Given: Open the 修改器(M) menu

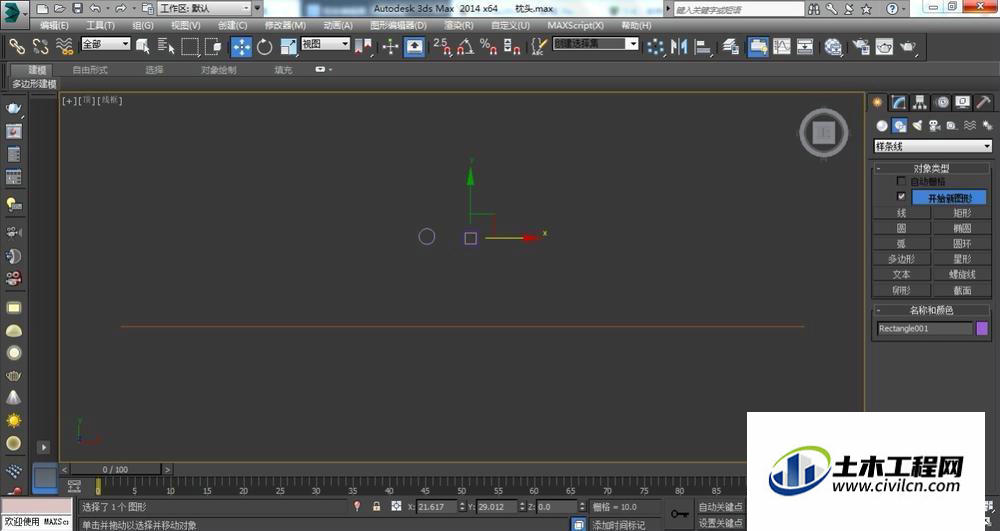Looking at the screenshot, I should (x=285, y=25).
